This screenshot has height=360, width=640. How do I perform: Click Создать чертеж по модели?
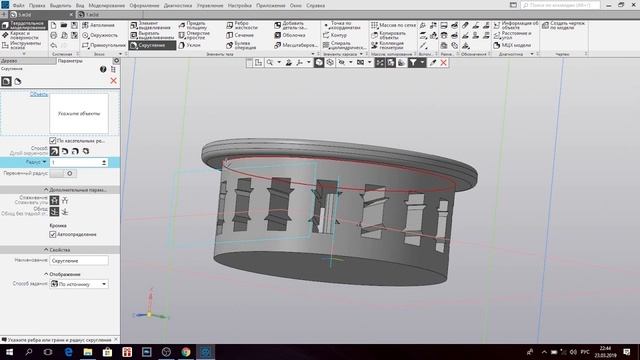pyautogui.click(x=564, y=25)
